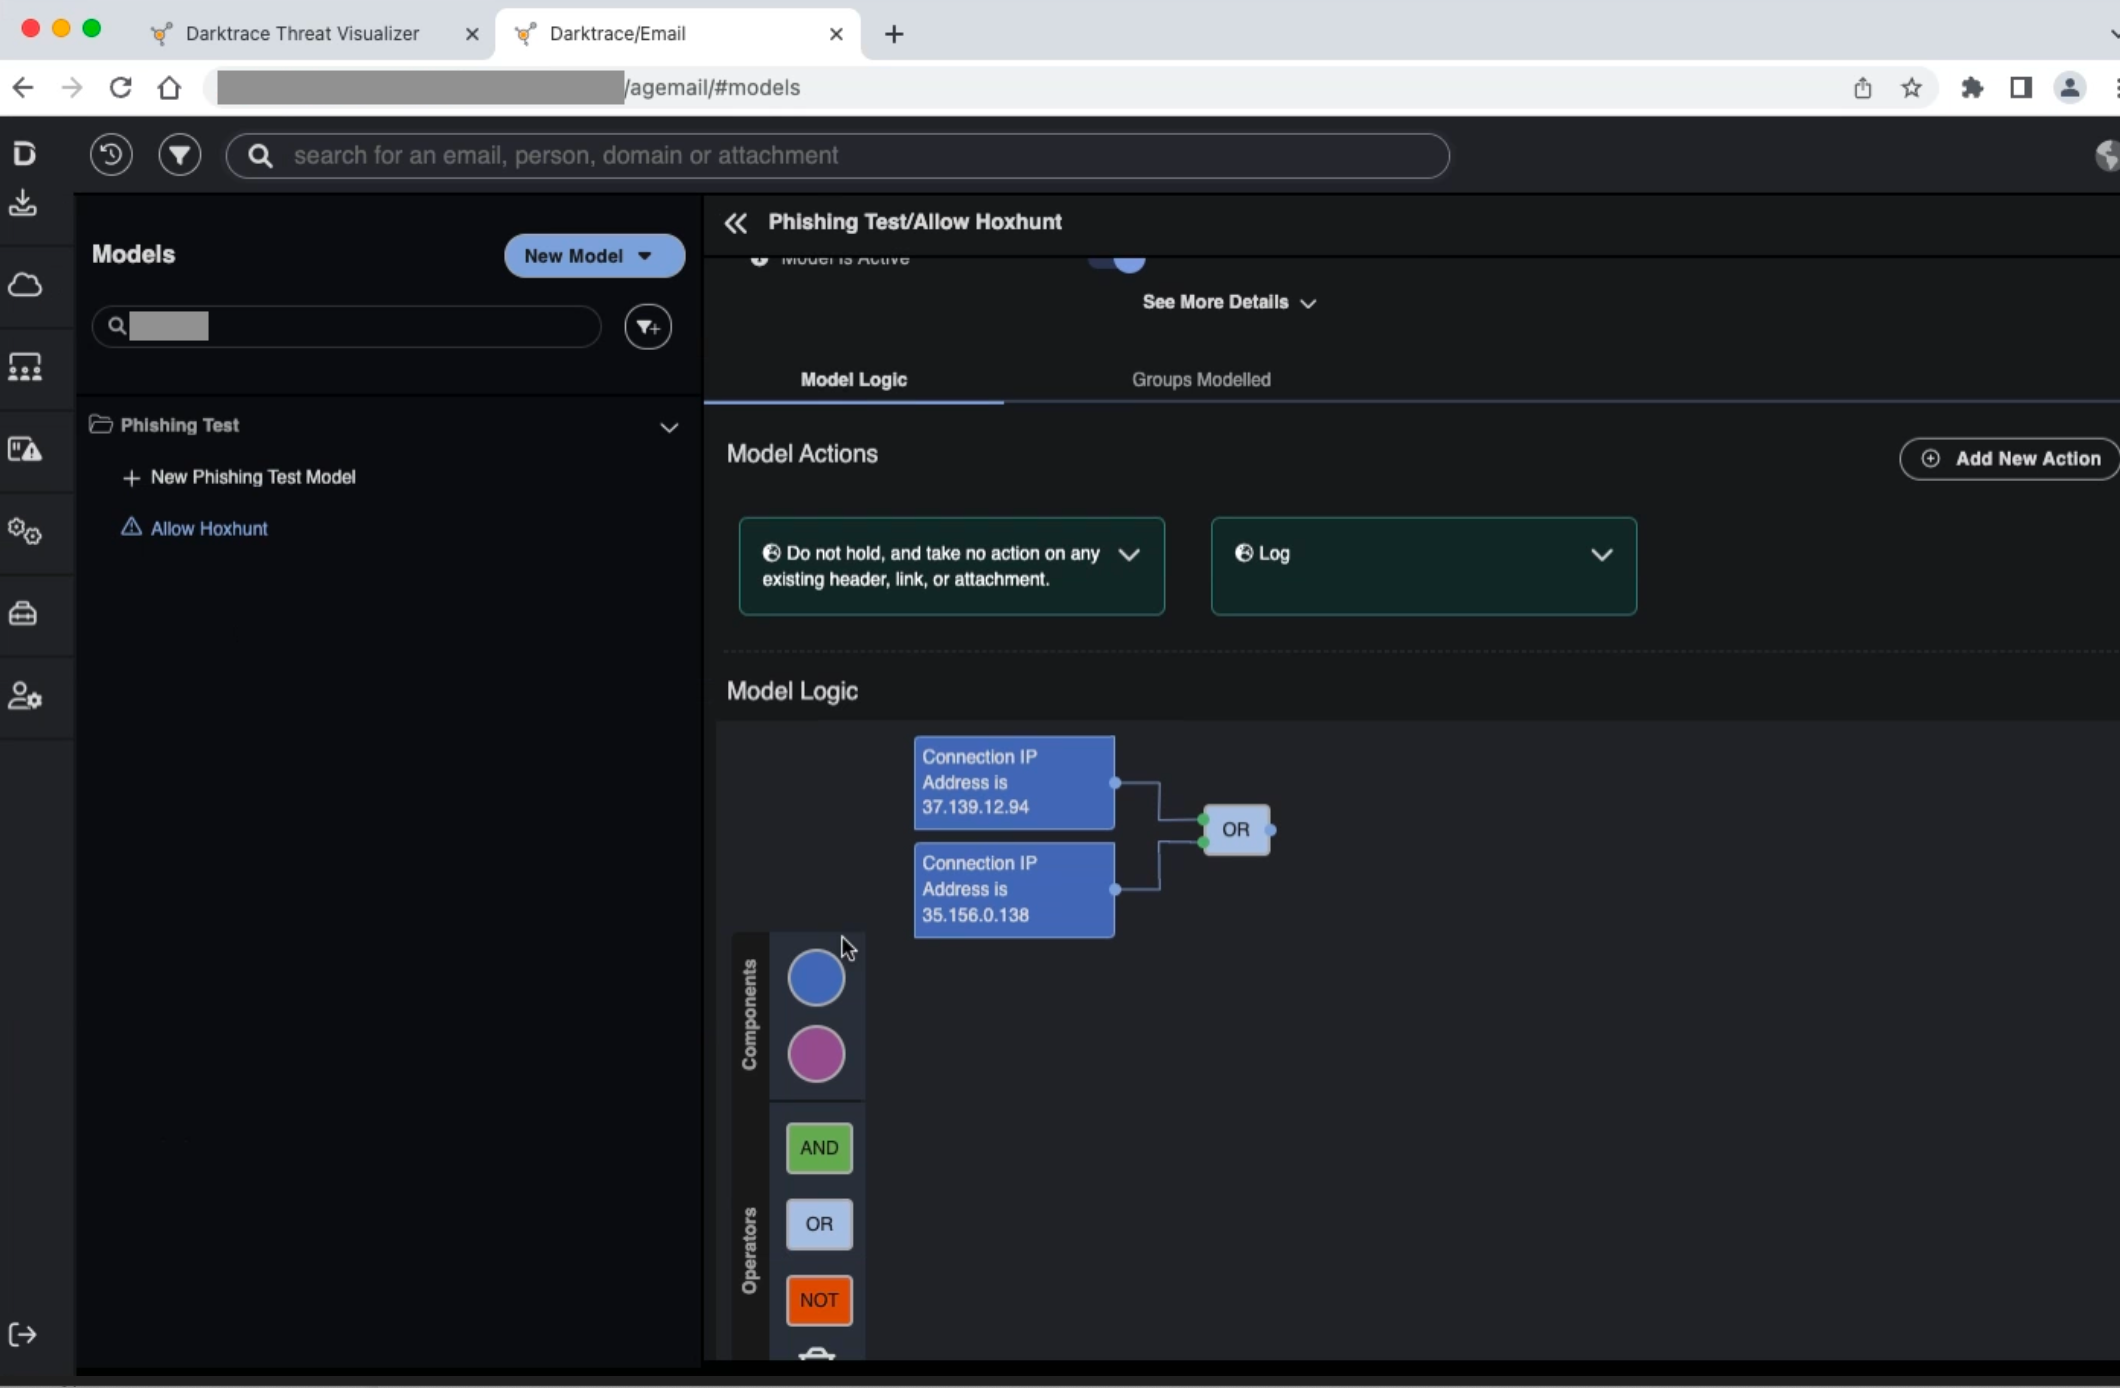Switch to the Model Logic tab
The width and height of the screenshot is (2120, 1388).
[853, 380]
